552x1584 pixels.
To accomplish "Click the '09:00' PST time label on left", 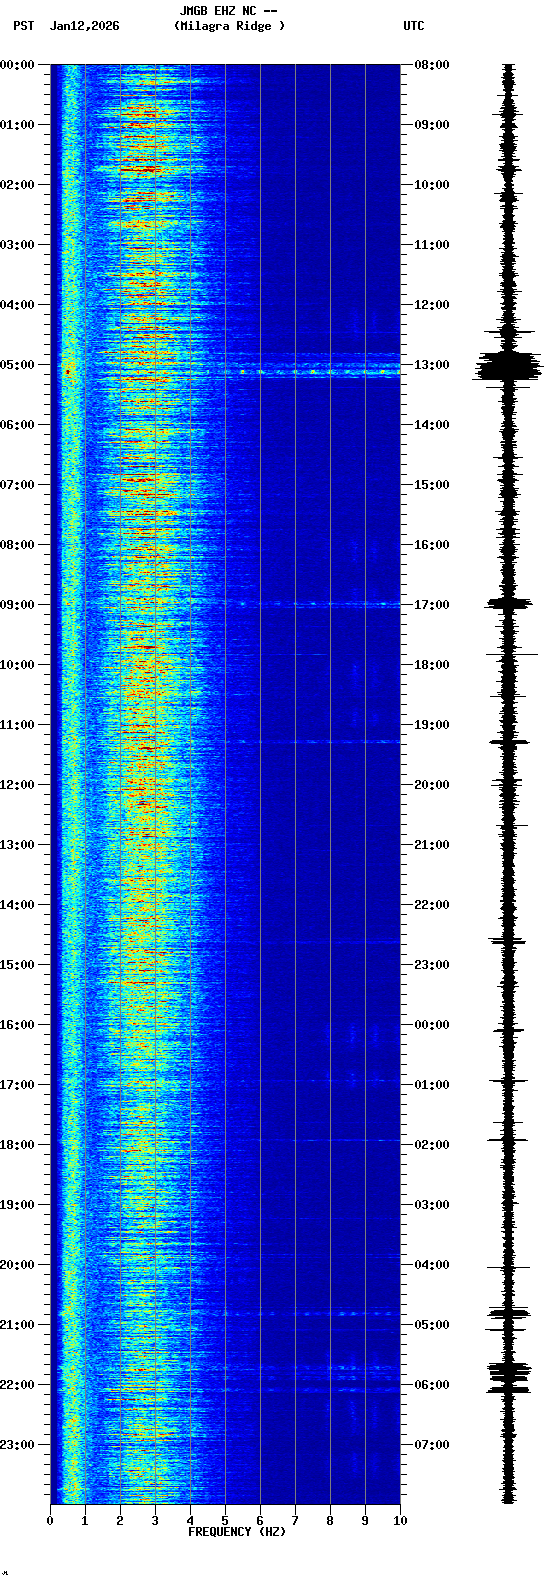I will coord(17,605).
